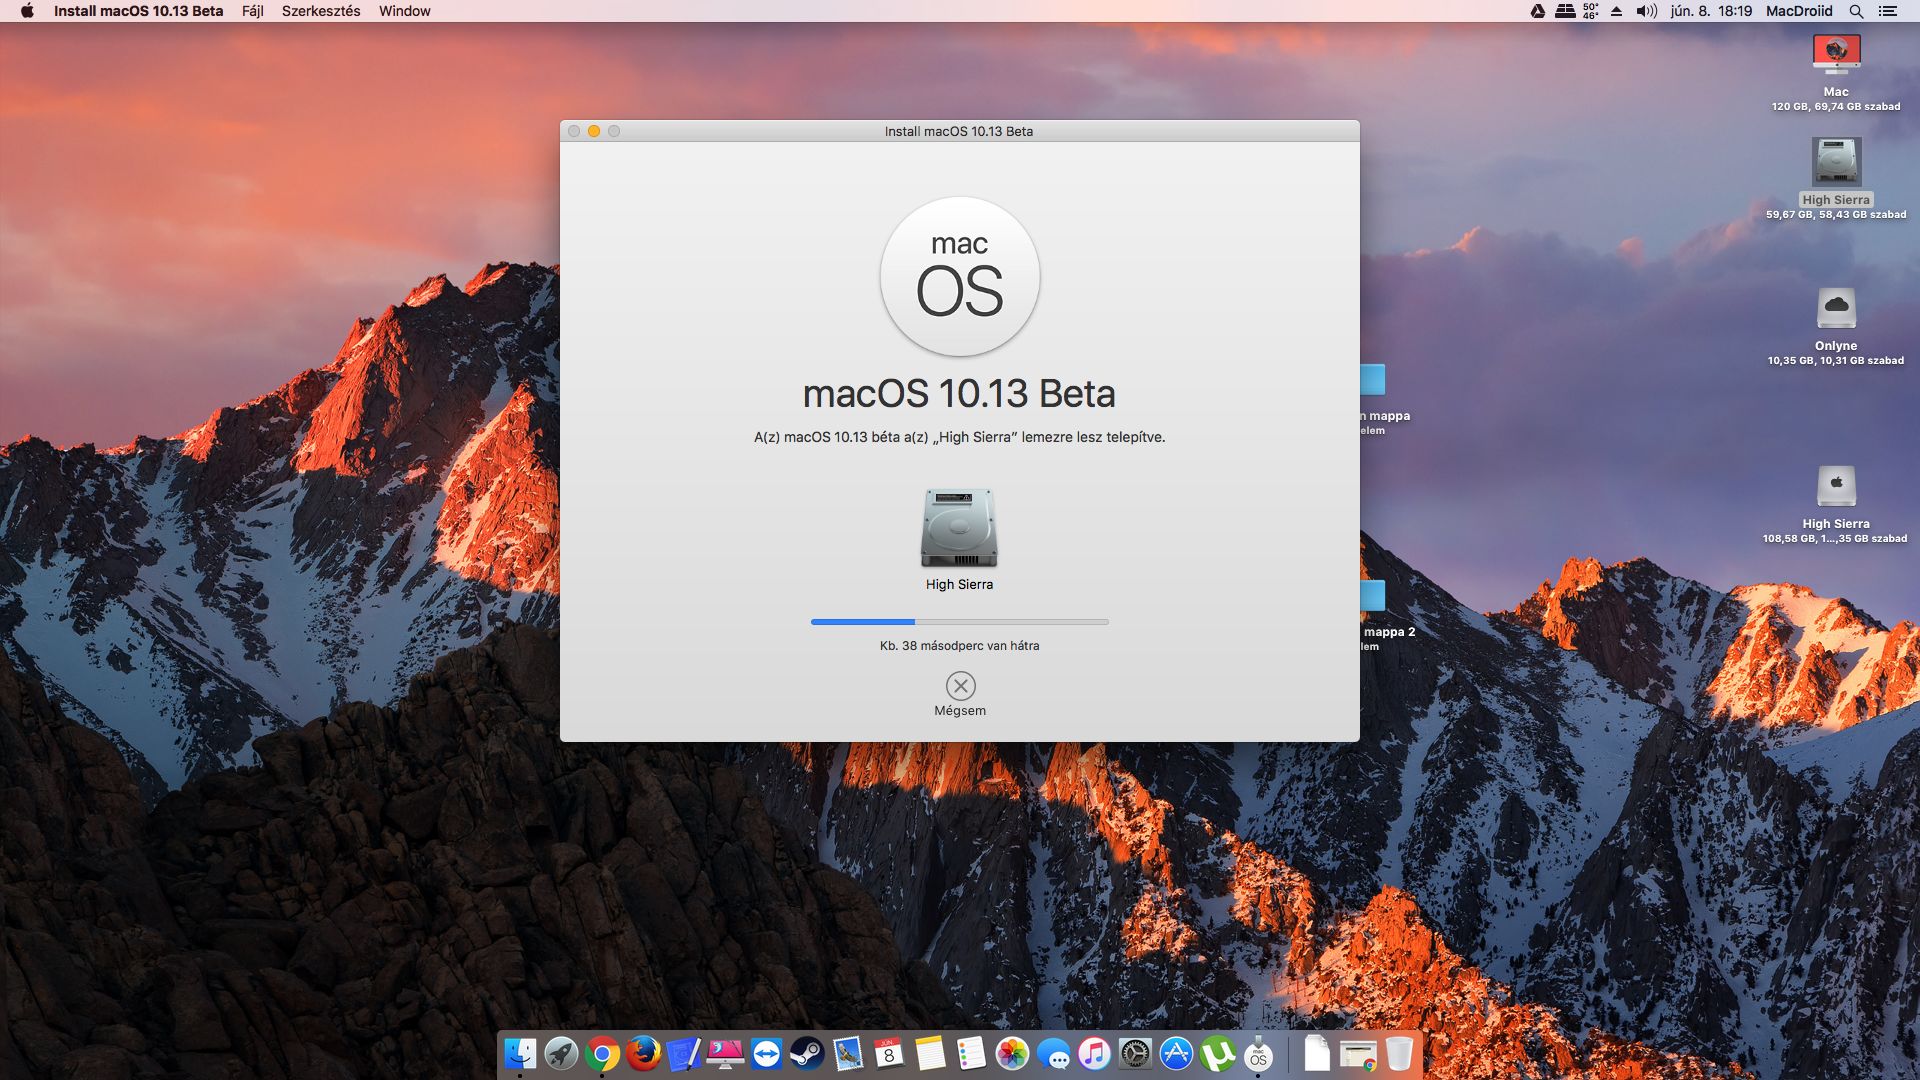Click the installation progress bar

[960, 622]
